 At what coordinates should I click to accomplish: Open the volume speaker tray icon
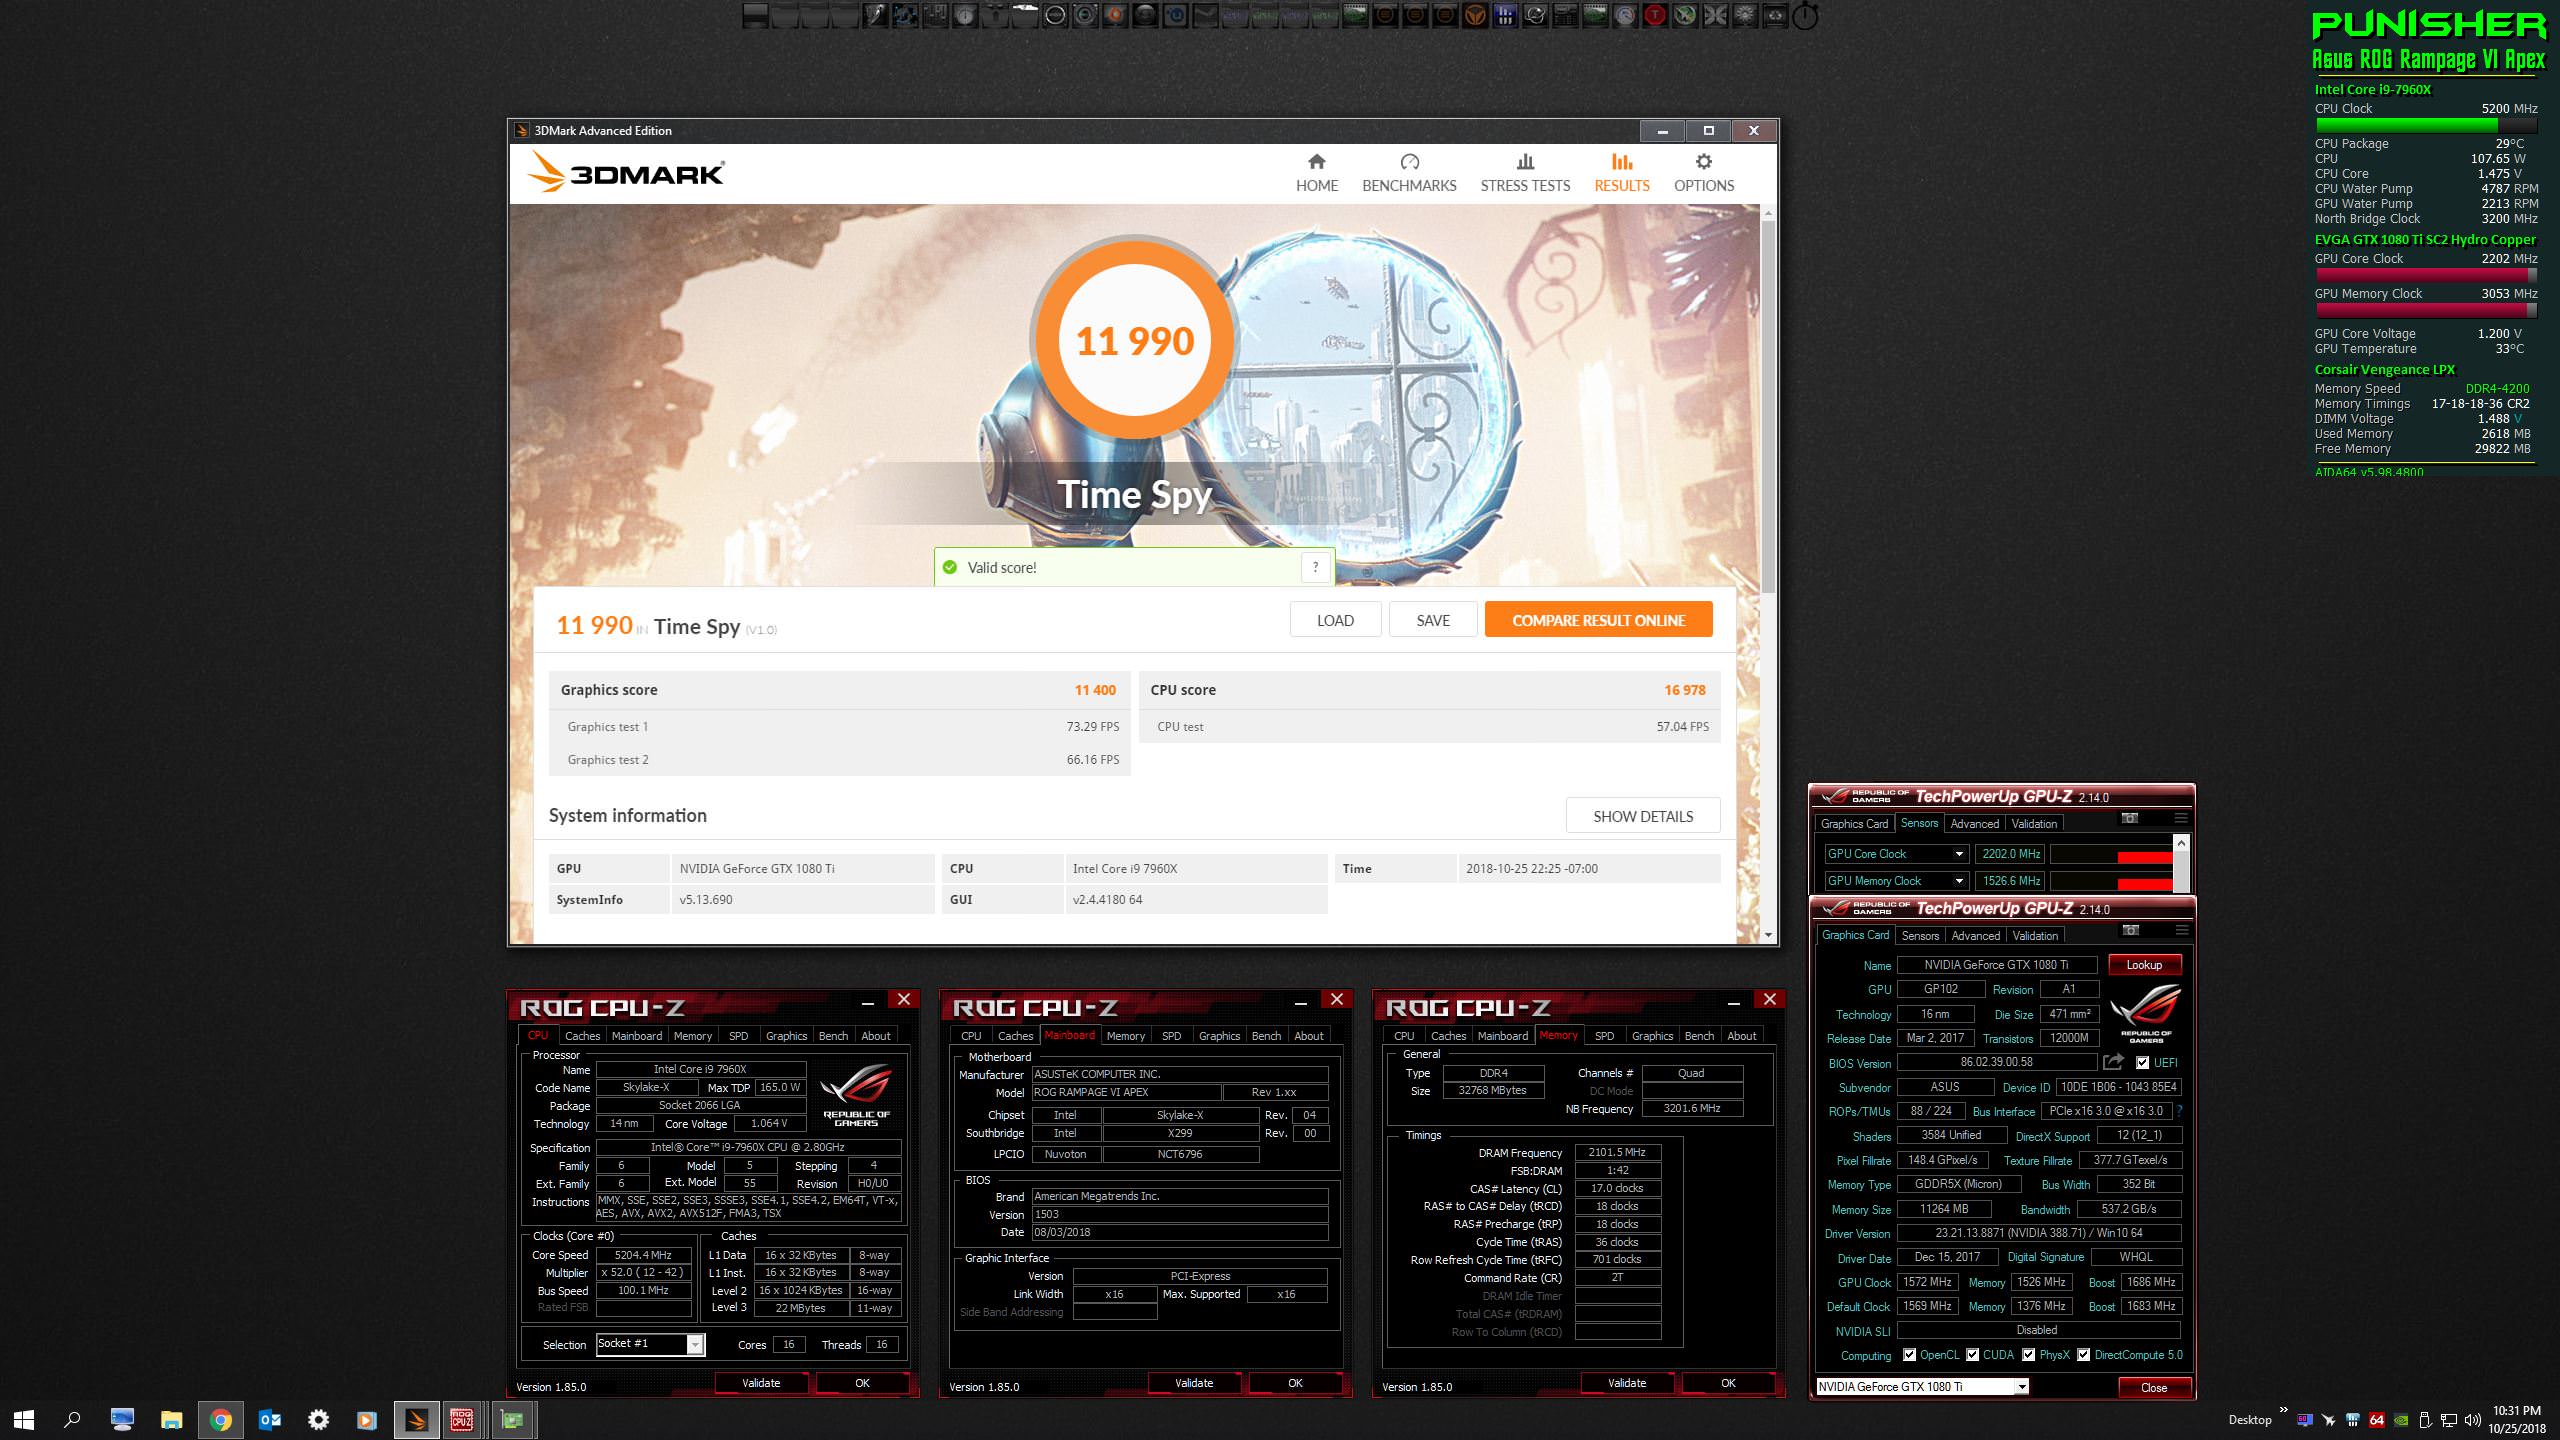(x=2473, y=1420)
